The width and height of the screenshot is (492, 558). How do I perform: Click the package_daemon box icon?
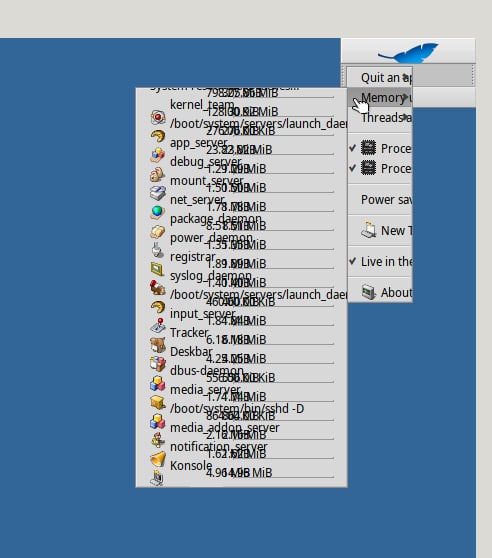pyautogui.click(x=158, y=231)
